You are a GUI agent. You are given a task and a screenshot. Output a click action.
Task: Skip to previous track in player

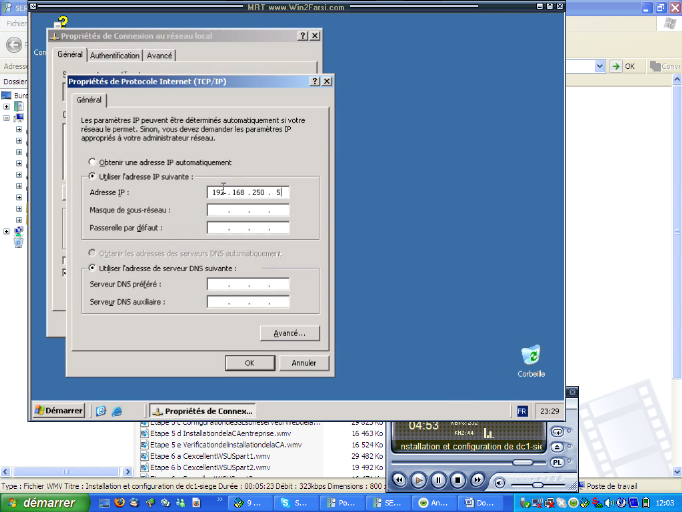(x=399, y=480)
